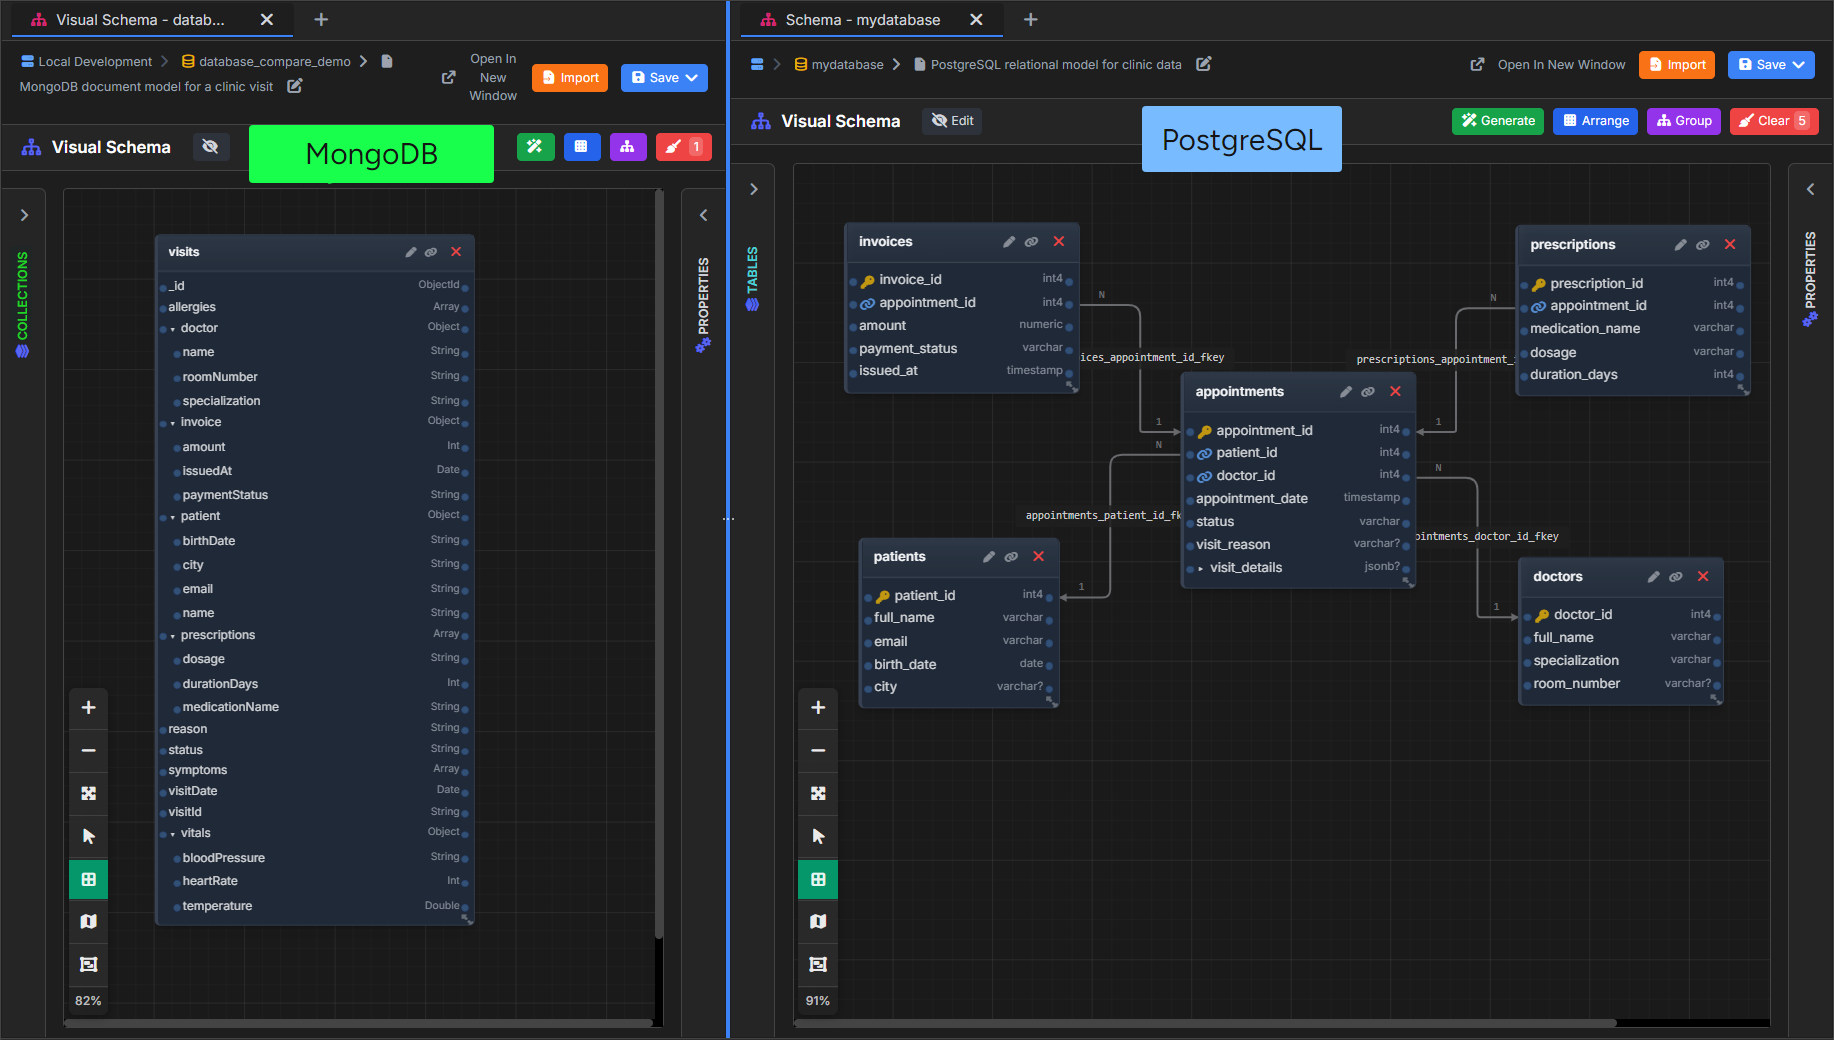Select pointer tool on MongoDB canvas
The image size is (1834, 1040).
pyautogui.click(x=89, y=837)
